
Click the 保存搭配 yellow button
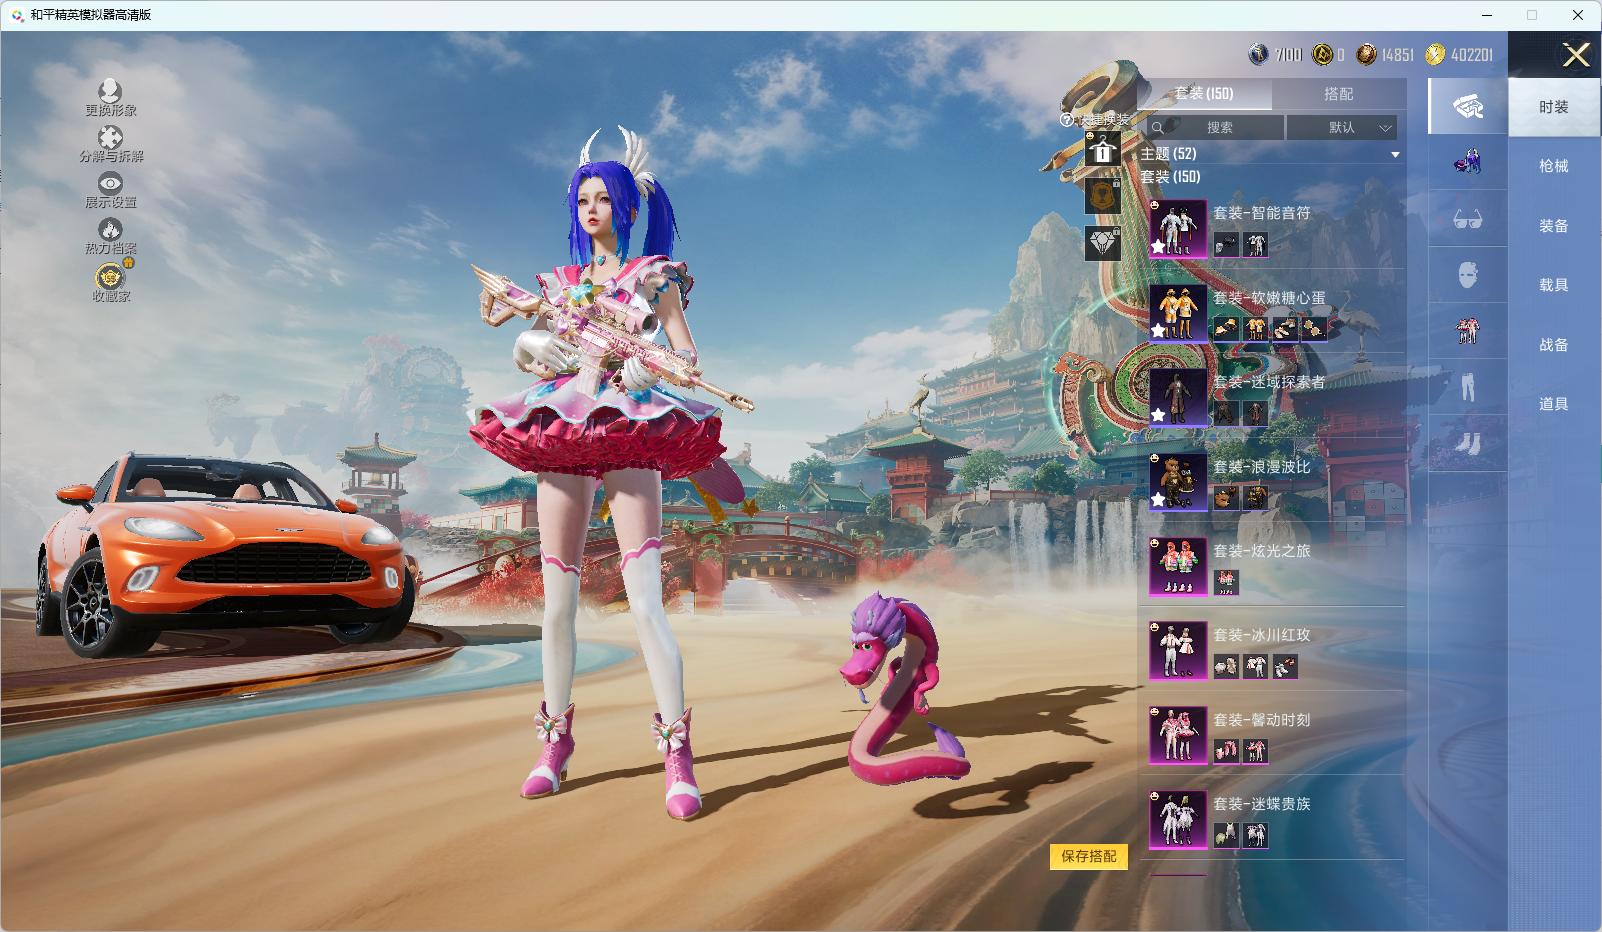1088,856
